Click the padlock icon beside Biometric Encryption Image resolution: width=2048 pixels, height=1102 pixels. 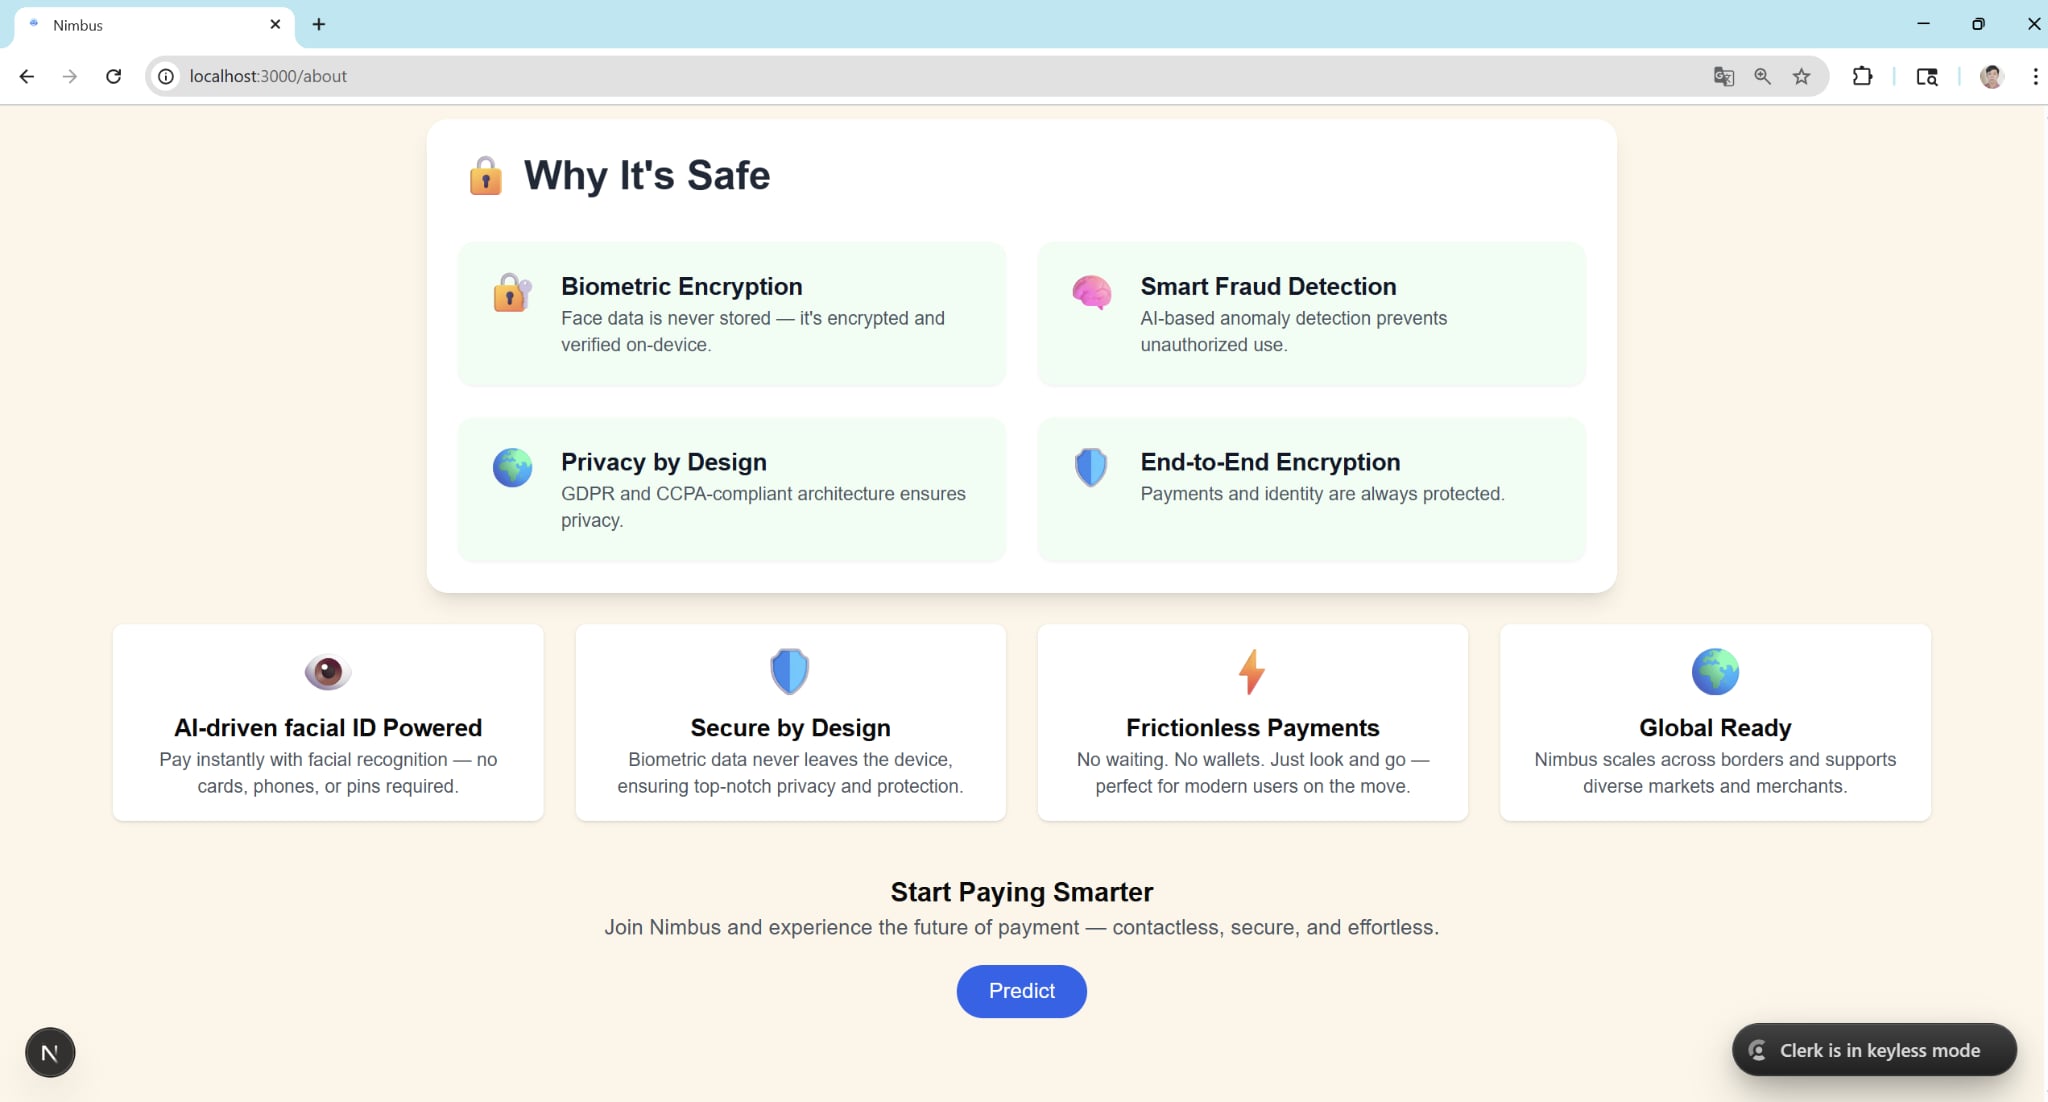511,293
